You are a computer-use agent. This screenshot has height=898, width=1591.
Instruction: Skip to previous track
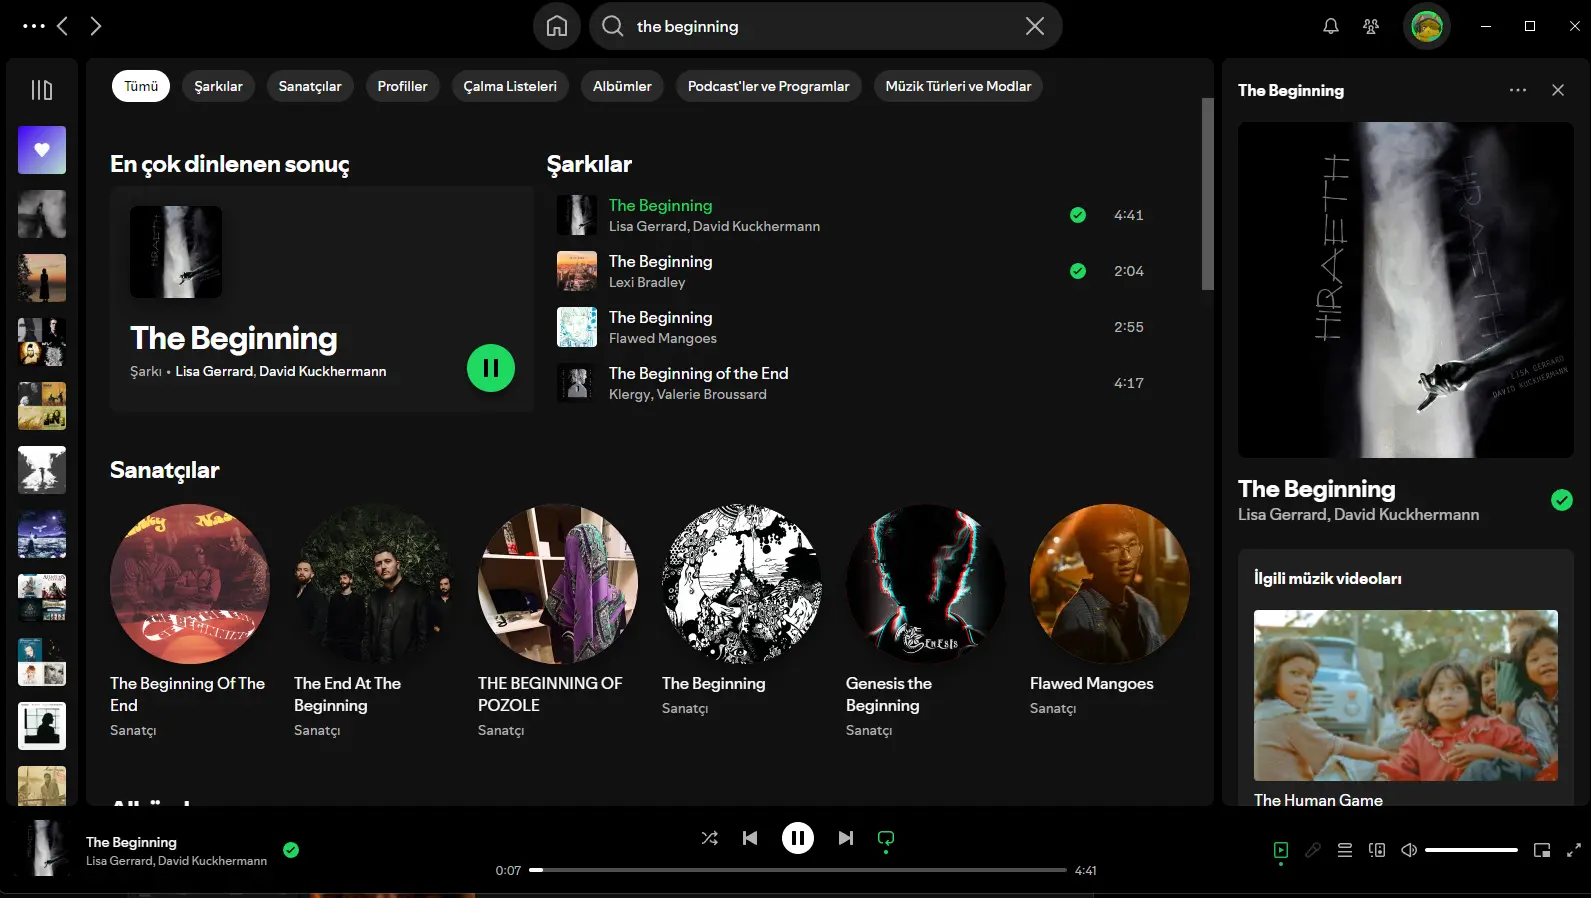pos(750,838)
